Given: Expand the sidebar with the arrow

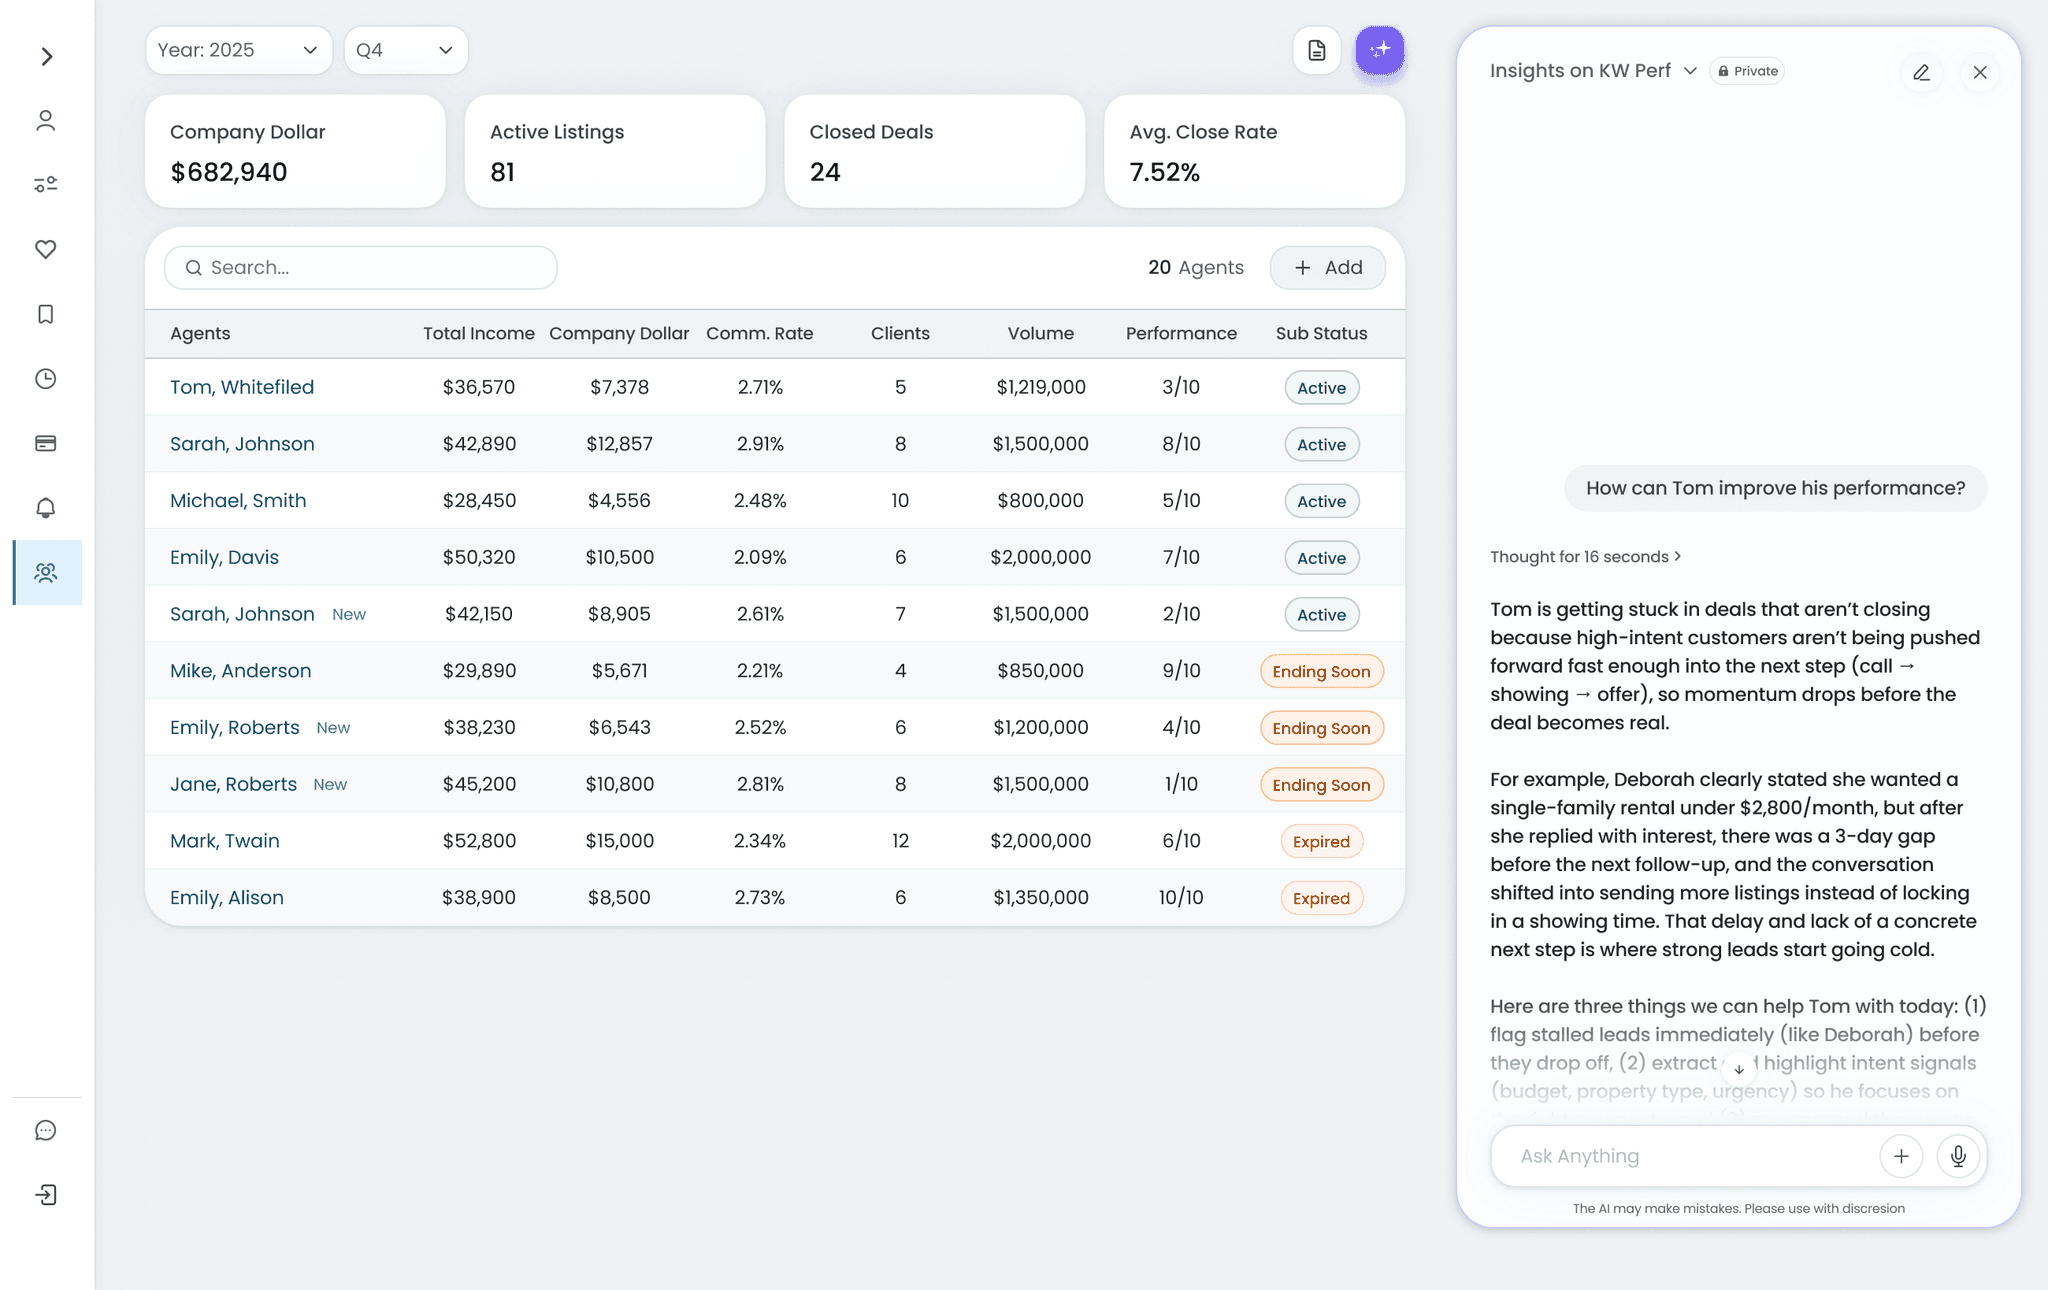Looking at the screenshot, I should (46, 57).
